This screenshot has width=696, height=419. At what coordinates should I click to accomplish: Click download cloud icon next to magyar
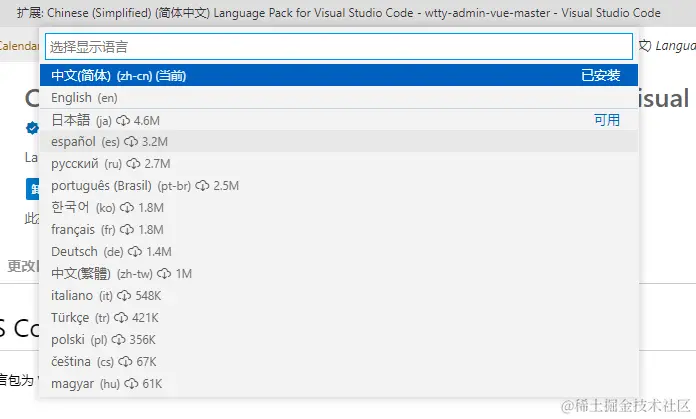131,384
